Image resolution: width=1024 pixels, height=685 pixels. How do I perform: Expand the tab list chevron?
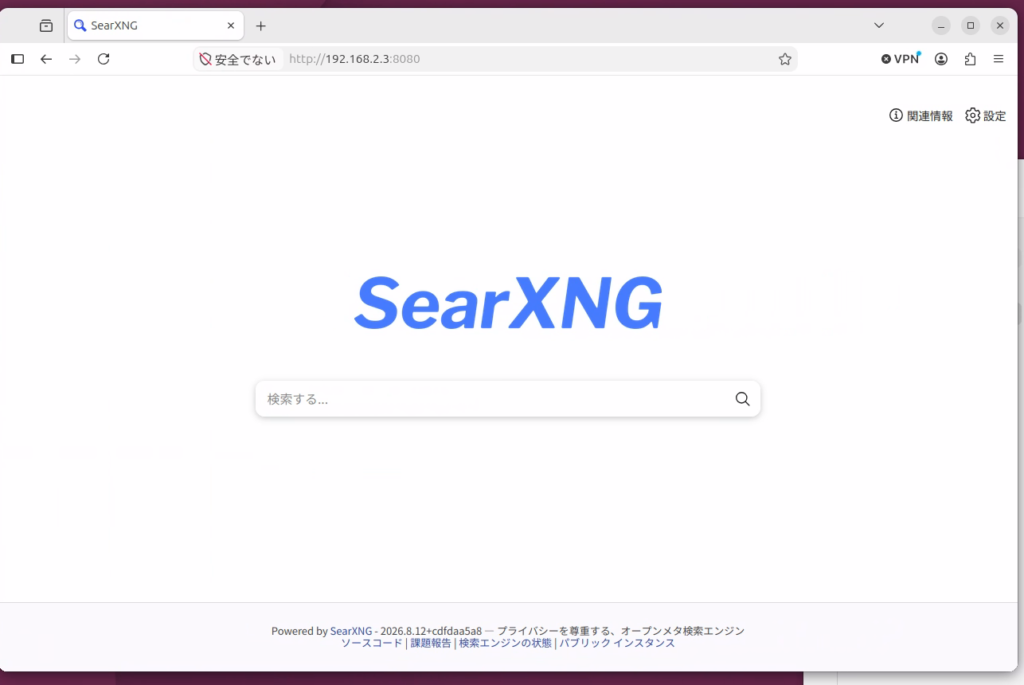pos(878,25)
